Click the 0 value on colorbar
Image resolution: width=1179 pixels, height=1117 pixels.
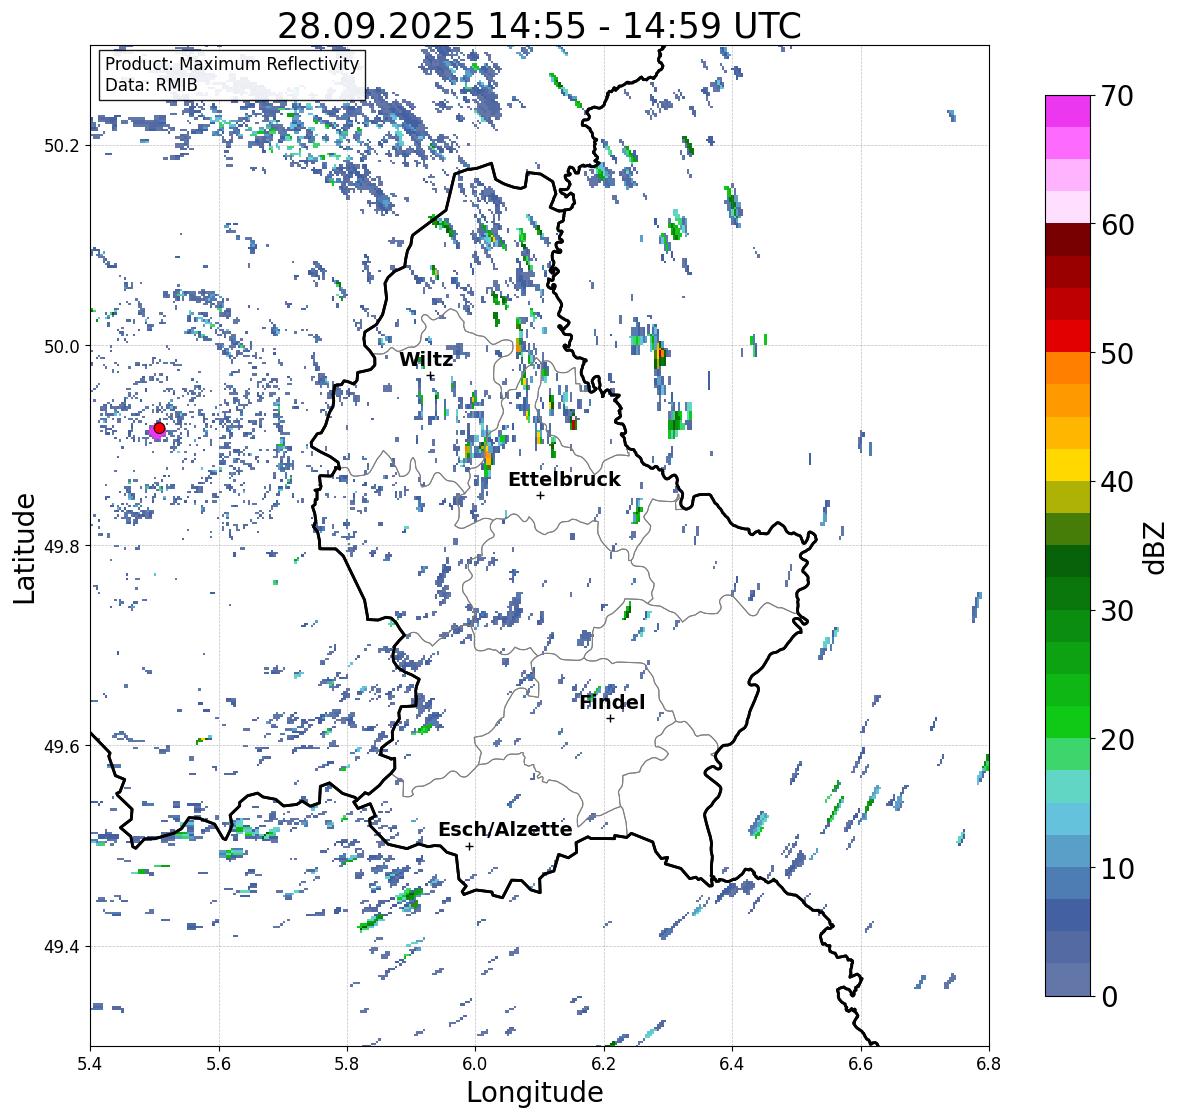pyautogui.click(x=1109, y=997)
